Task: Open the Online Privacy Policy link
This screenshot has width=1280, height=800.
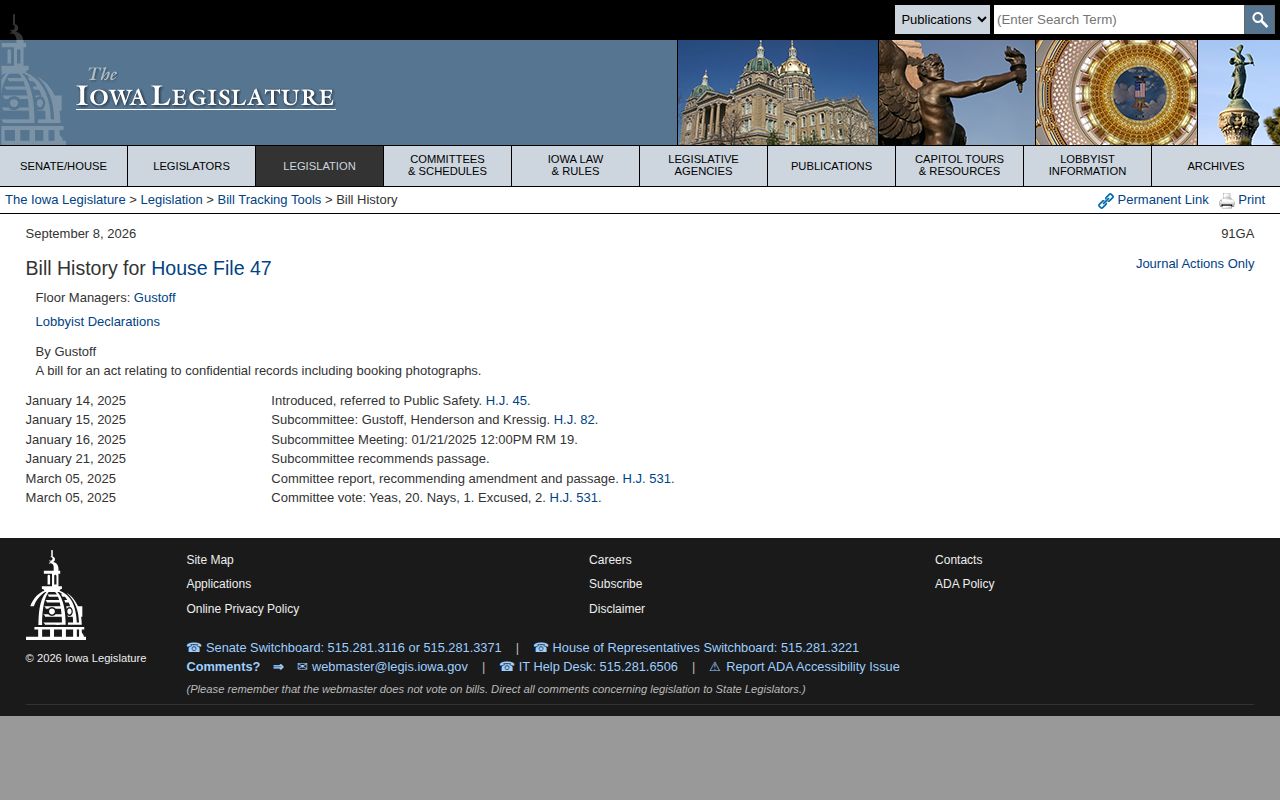Action: pos(243,609)
